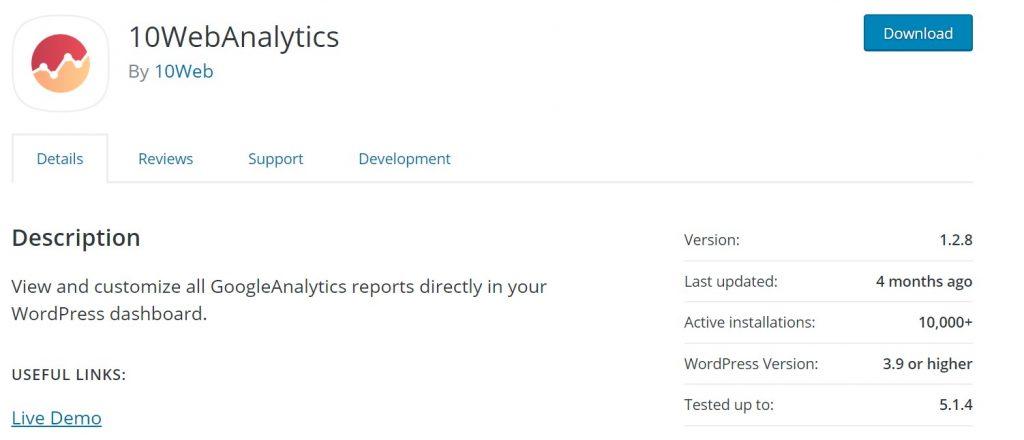Go to the Support tab

[x=275, y=159]
